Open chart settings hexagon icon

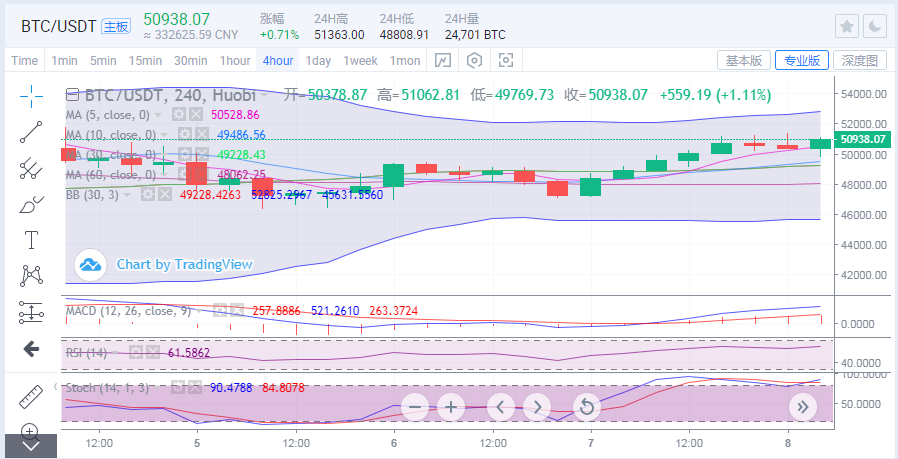(x=474, y=60)
